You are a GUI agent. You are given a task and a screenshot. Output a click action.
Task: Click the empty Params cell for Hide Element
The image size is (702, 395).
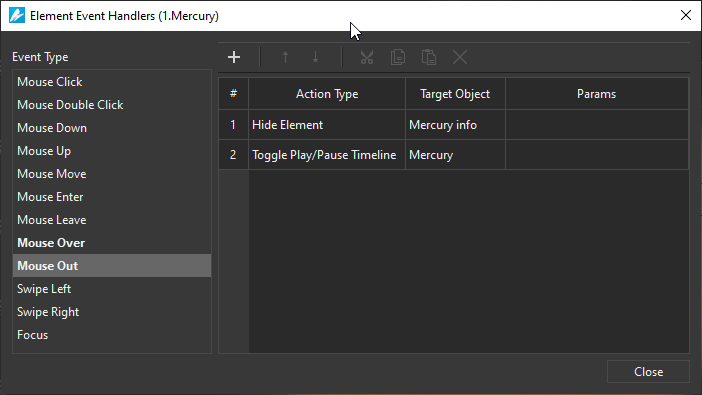coord(597,125)
